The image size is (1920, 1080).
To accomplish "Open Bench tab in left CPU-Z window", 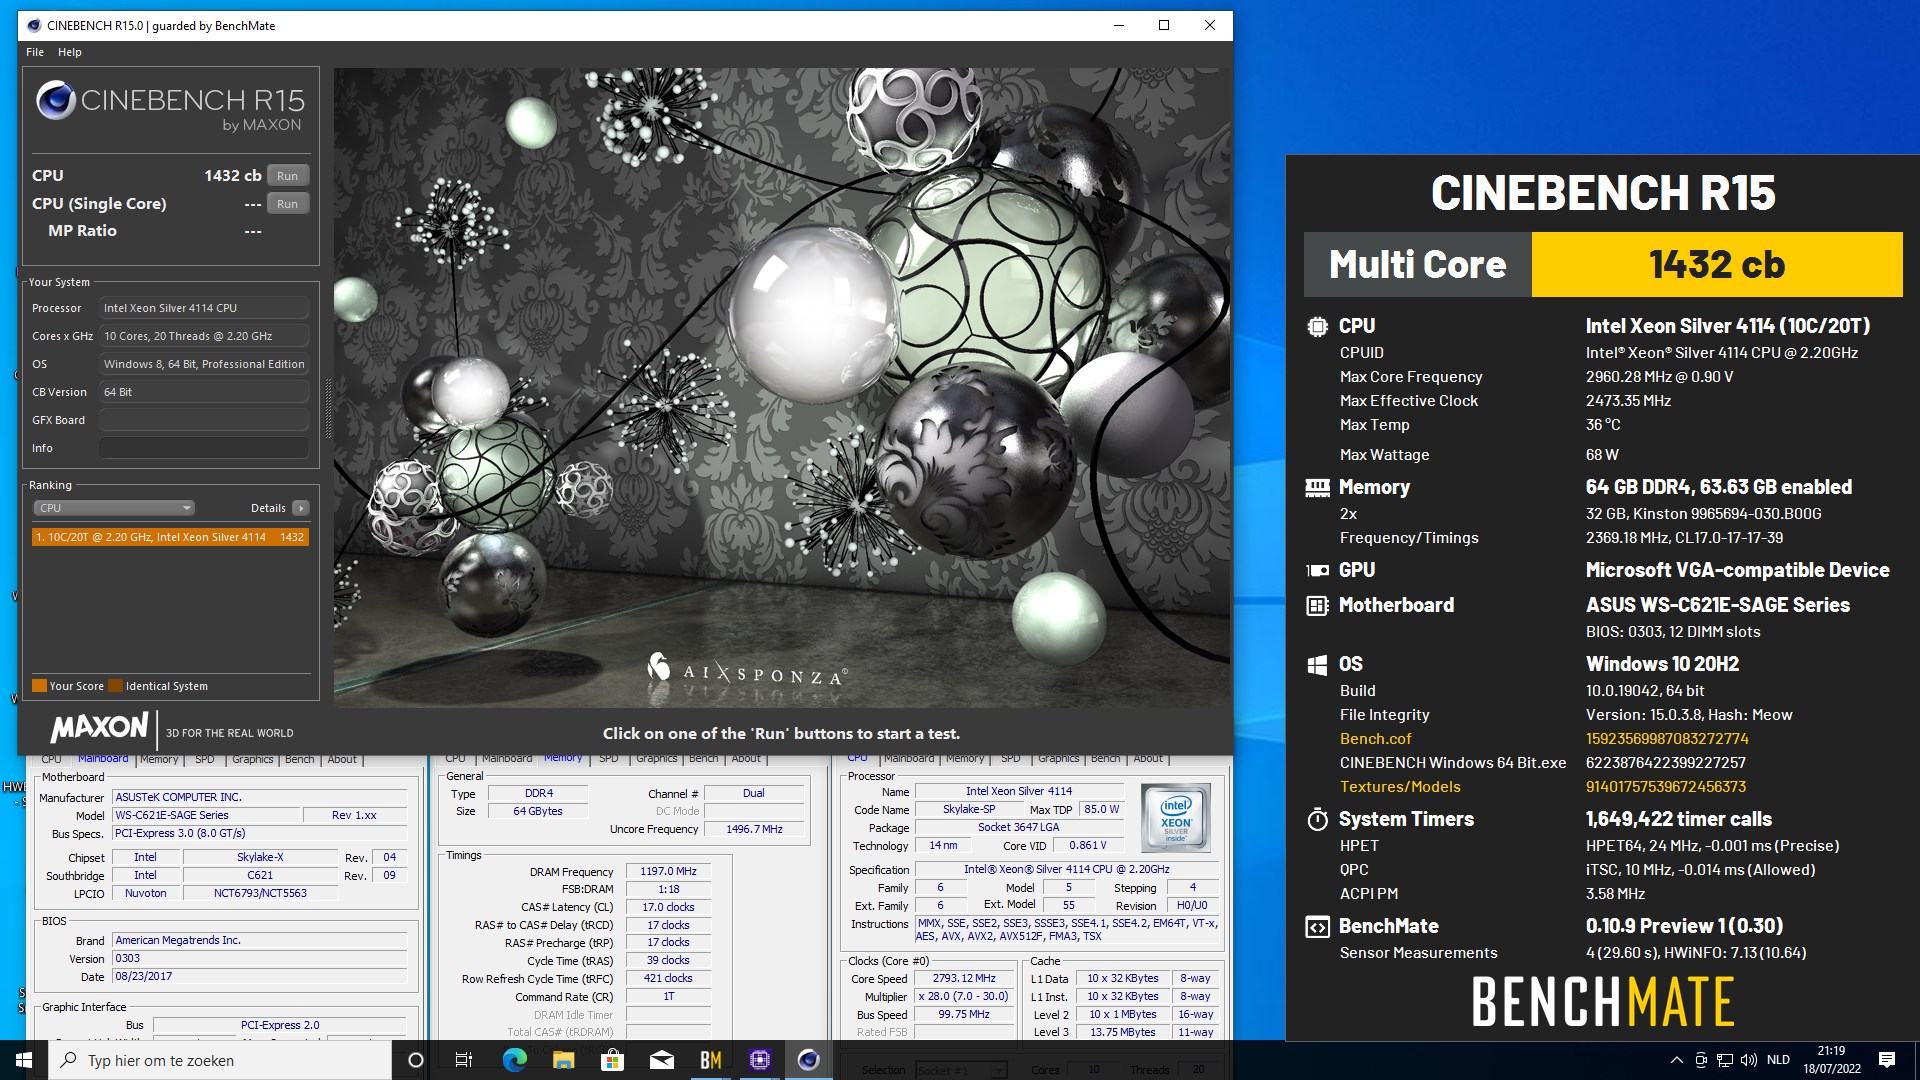I will [300, 760].
